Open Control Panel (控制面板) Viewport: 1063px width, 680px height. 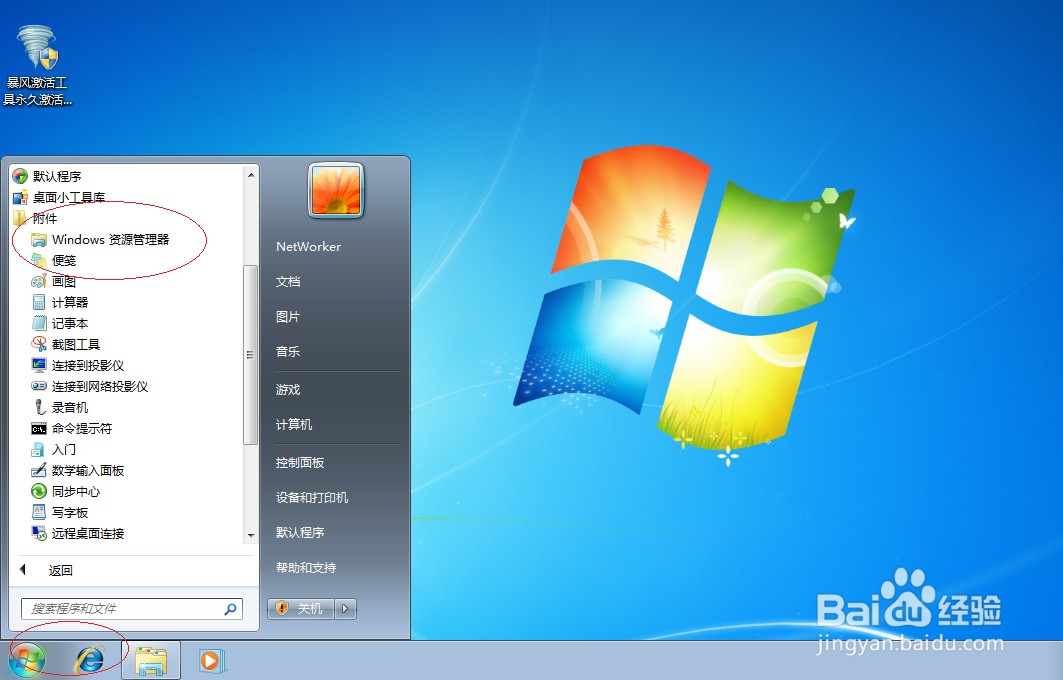(x=300, y=463)
